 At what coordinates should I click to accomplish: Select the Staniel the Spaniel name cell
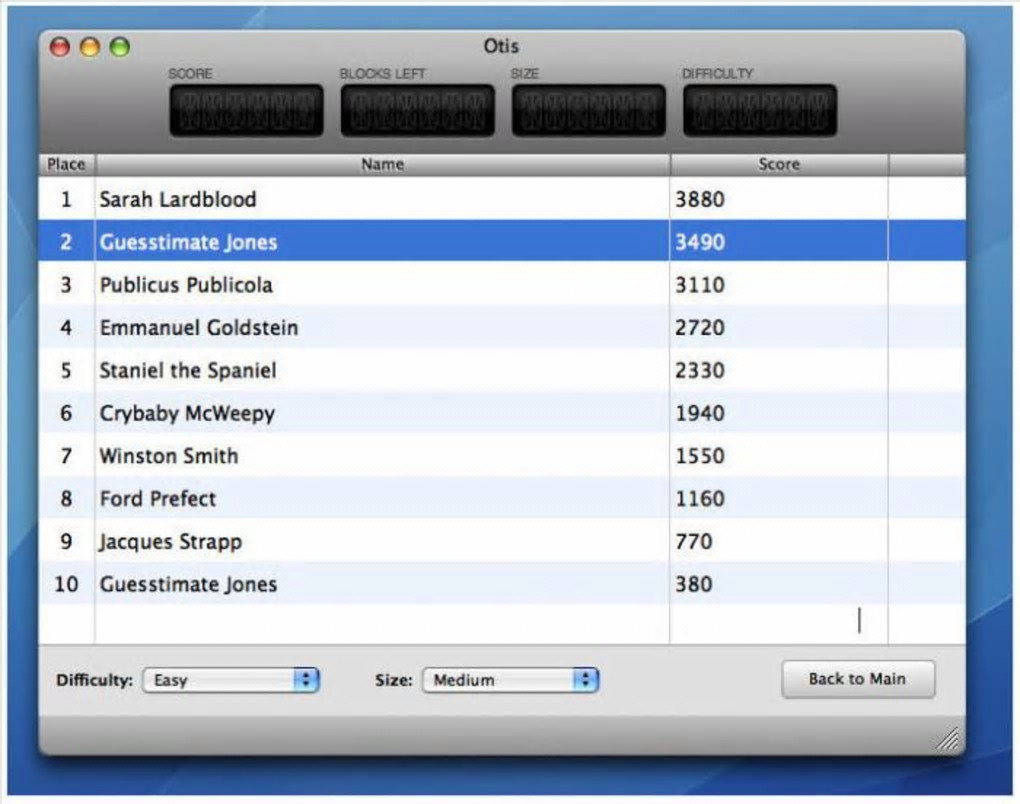(x=382, y=370)
